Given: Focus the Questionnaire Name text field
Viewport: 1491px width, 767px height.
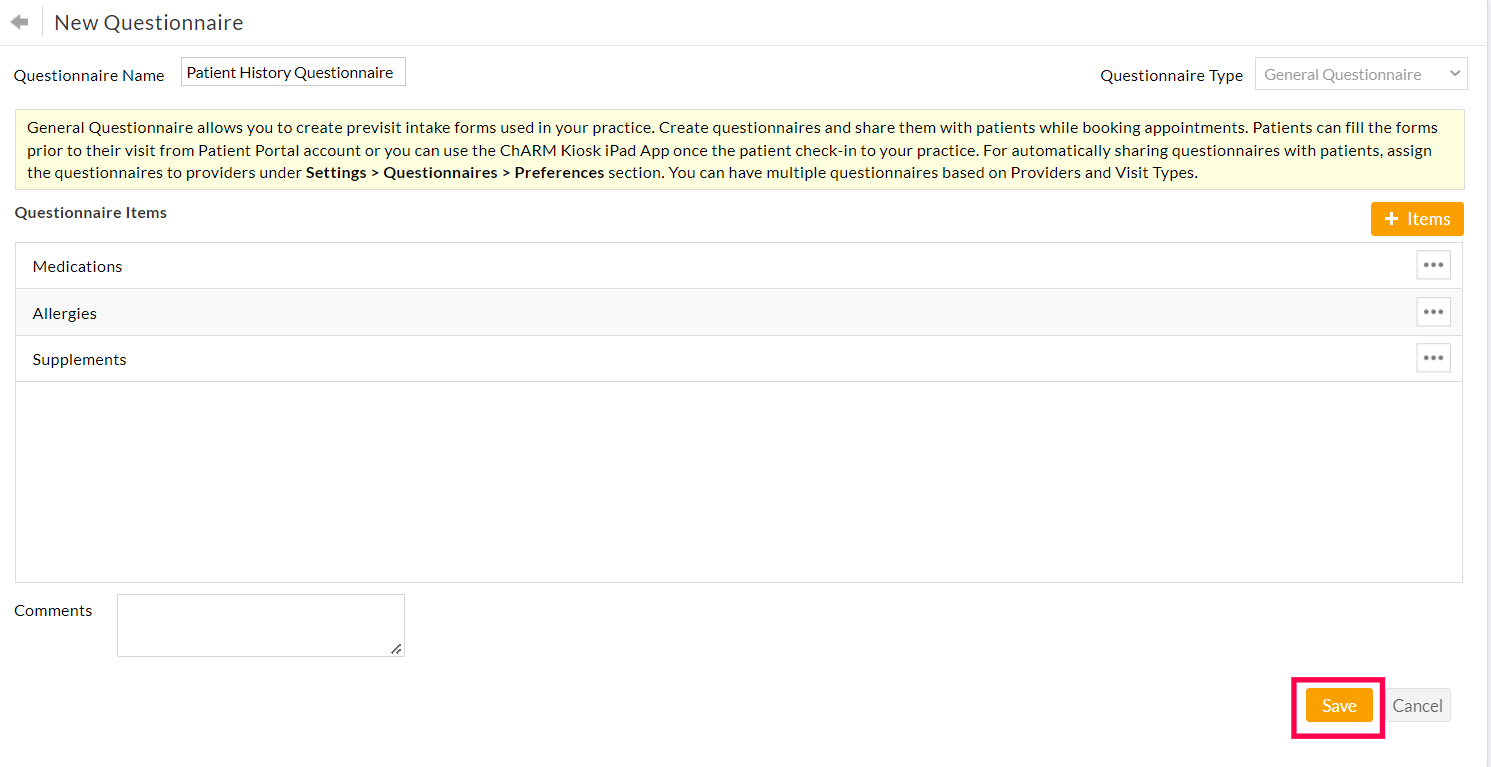Looking at the screenshot, I should pyautogui.click(x=293, y=72).
